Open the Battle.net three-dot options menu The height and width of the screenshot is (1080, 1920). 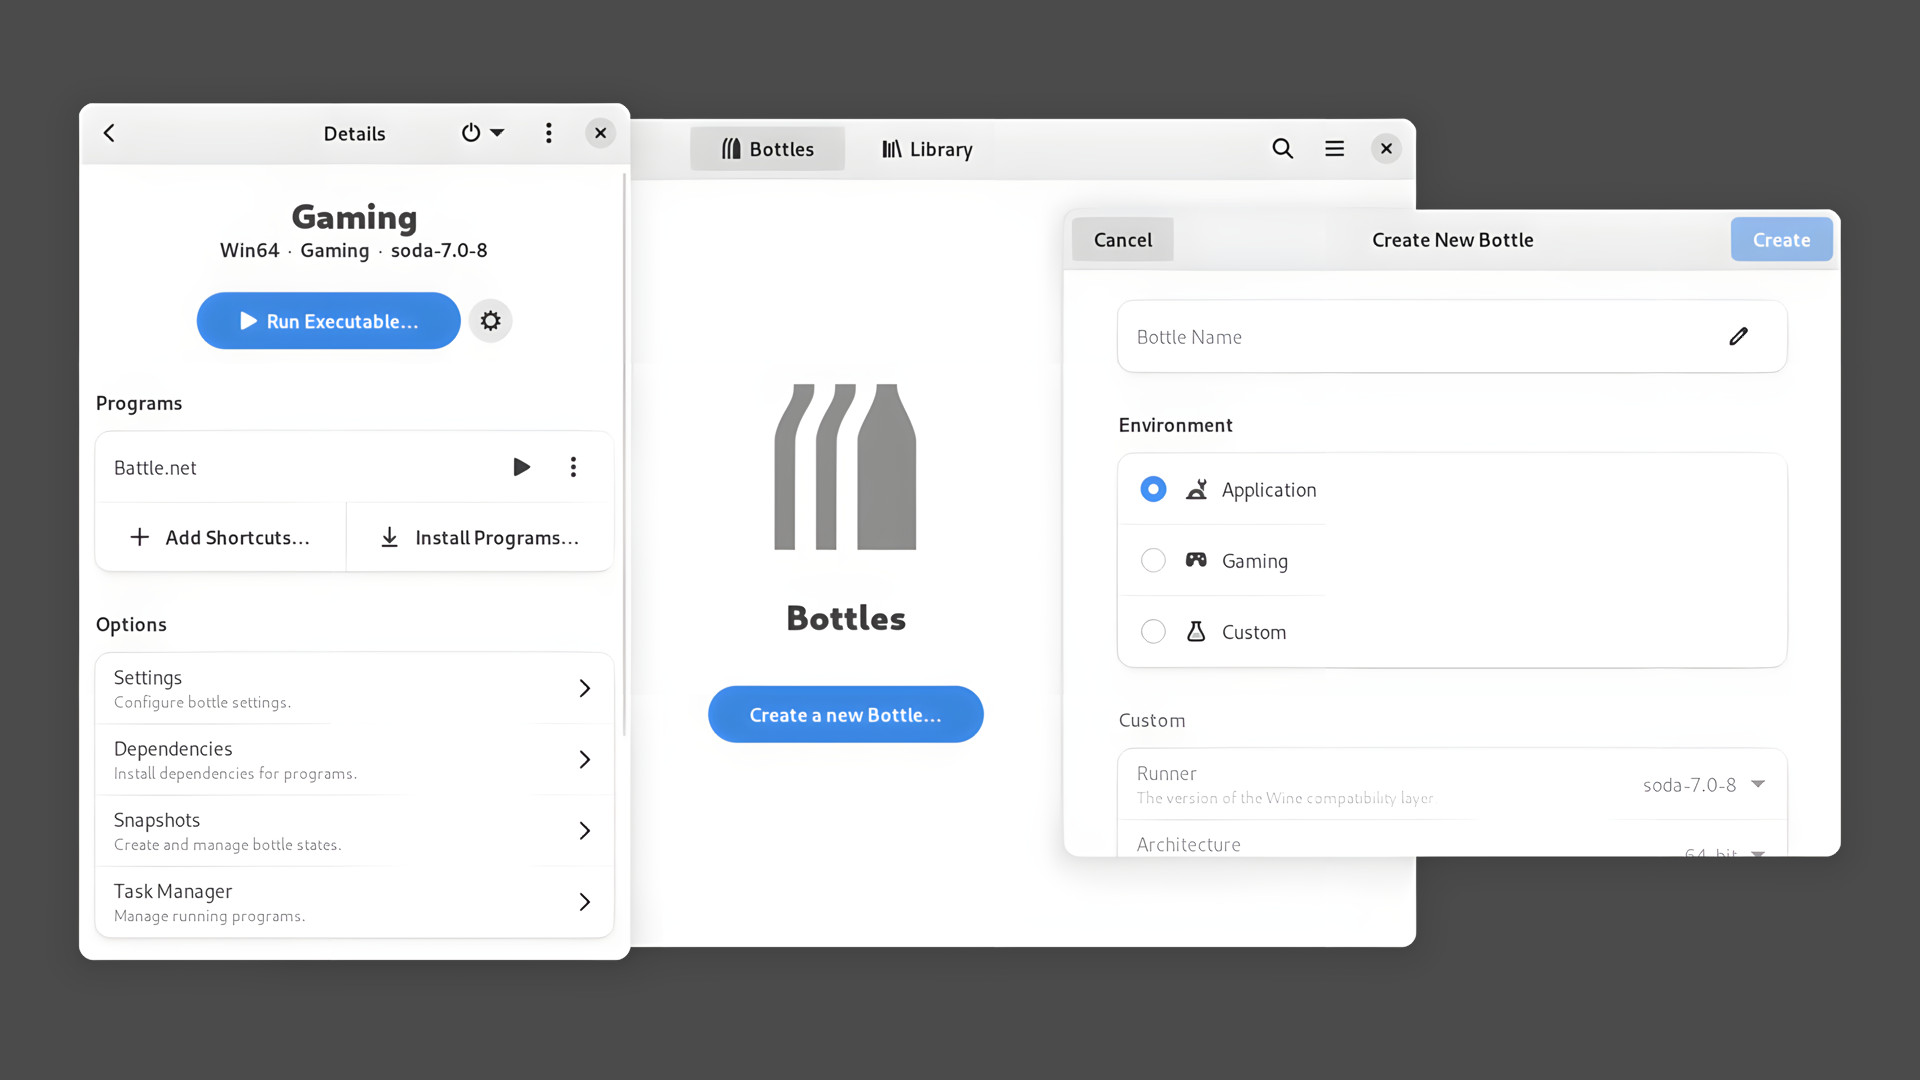coord(573,467)
